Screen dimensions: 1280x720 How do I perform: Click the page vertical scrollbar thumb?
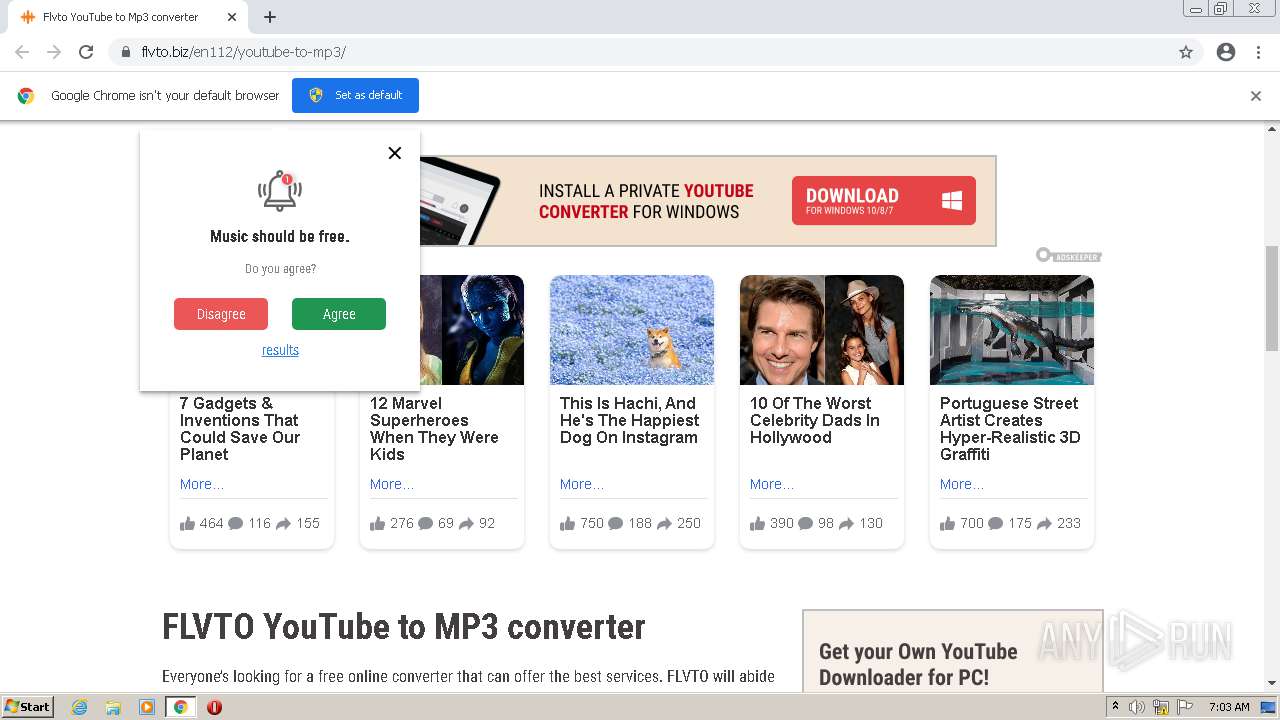coord(1272,298)
